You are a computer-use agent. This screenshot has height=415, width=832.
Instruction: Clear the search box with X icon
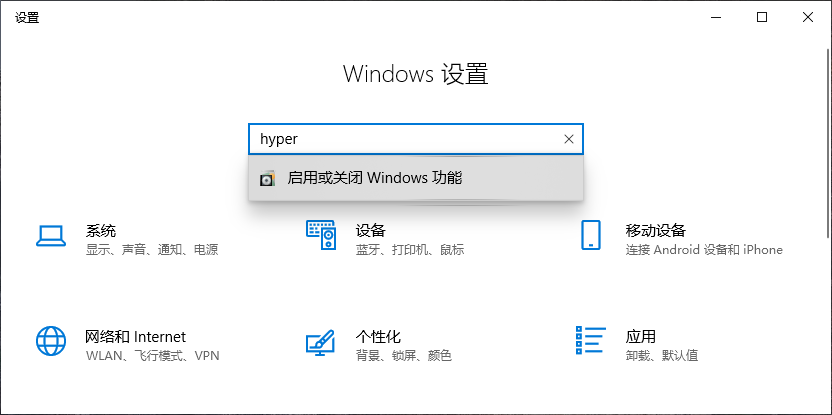(569, 139)
